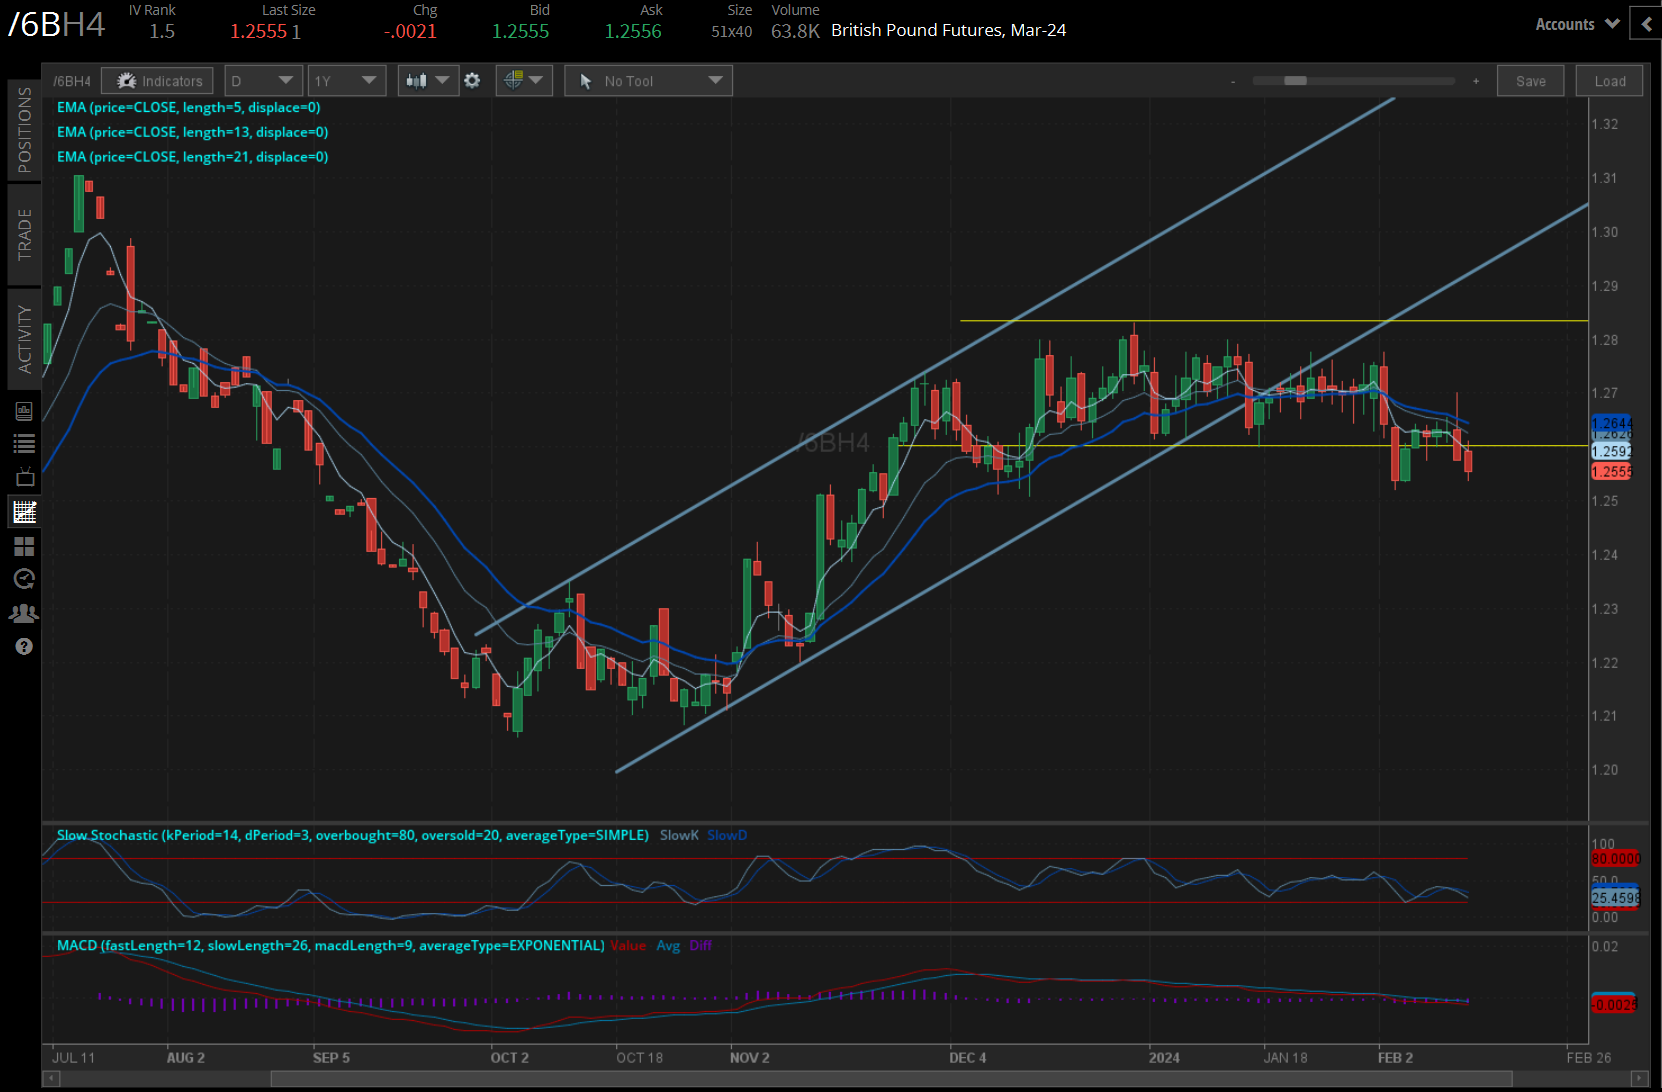
Task: Collapse the right panel with arrow button
Action: click(1646, 24)
